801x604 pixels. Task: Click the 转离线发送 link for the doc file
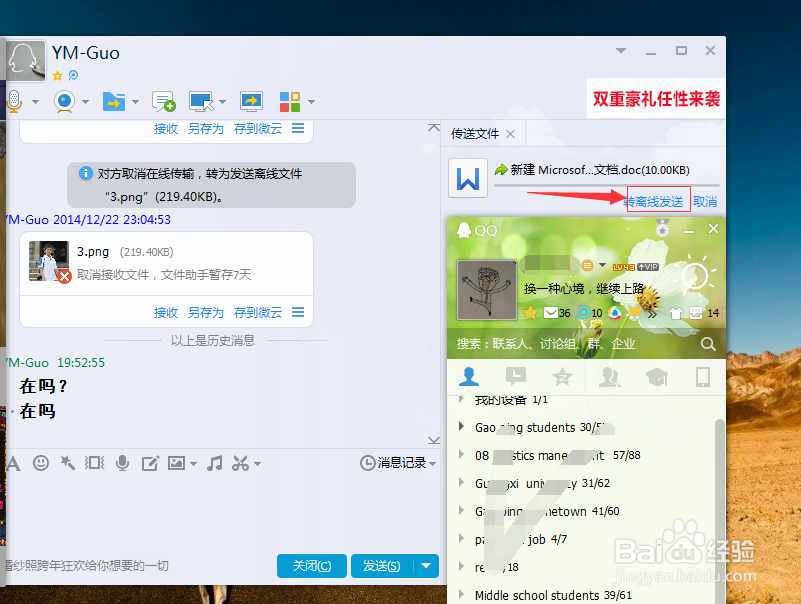pyautogui.click(x=656, y=200)
